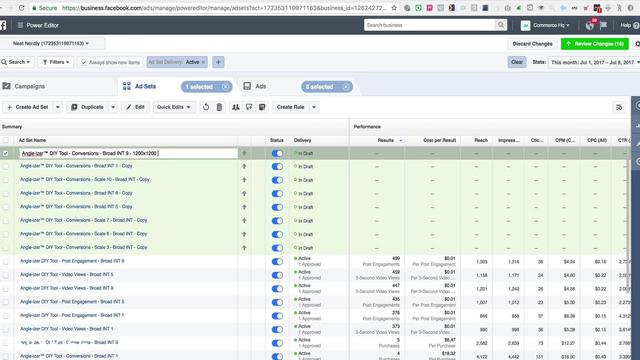Add a new filter with plus button
The image size is (640, 360).
pyautogui.click(x=218, y=62)
